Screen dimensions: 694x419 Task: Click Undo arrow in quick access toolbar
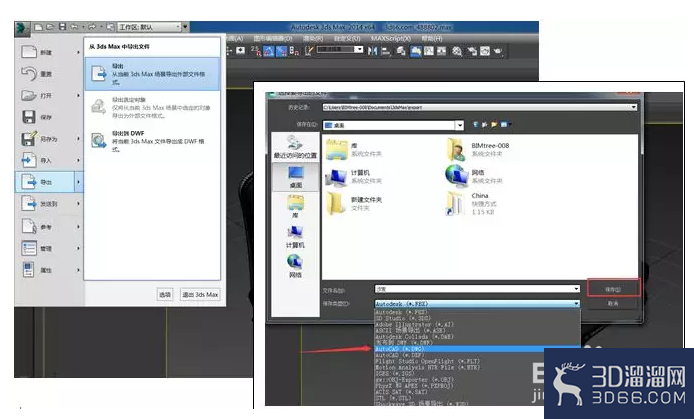(x=74, y=27)
